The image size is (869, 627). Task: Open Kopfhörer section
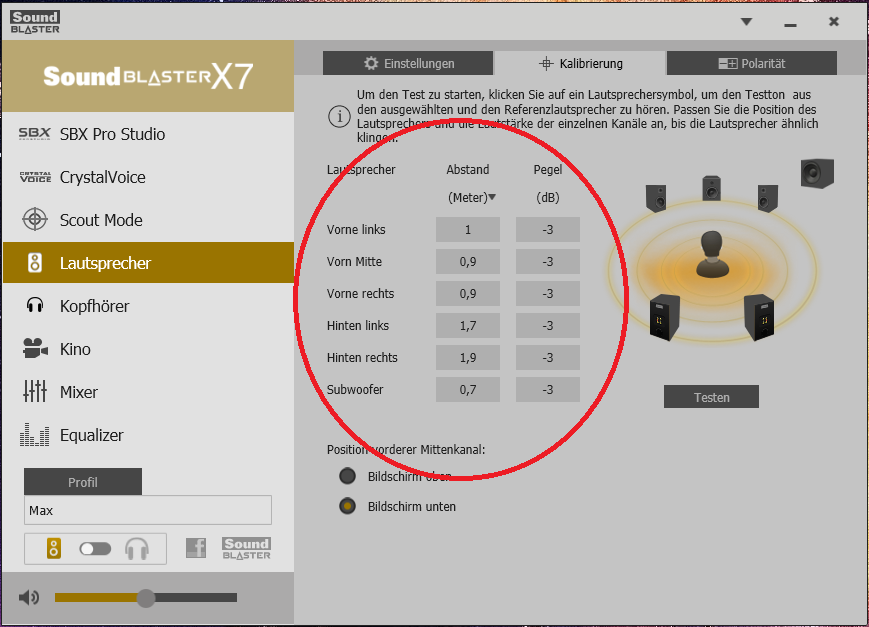pyautogui.click(x=148, y=306)
